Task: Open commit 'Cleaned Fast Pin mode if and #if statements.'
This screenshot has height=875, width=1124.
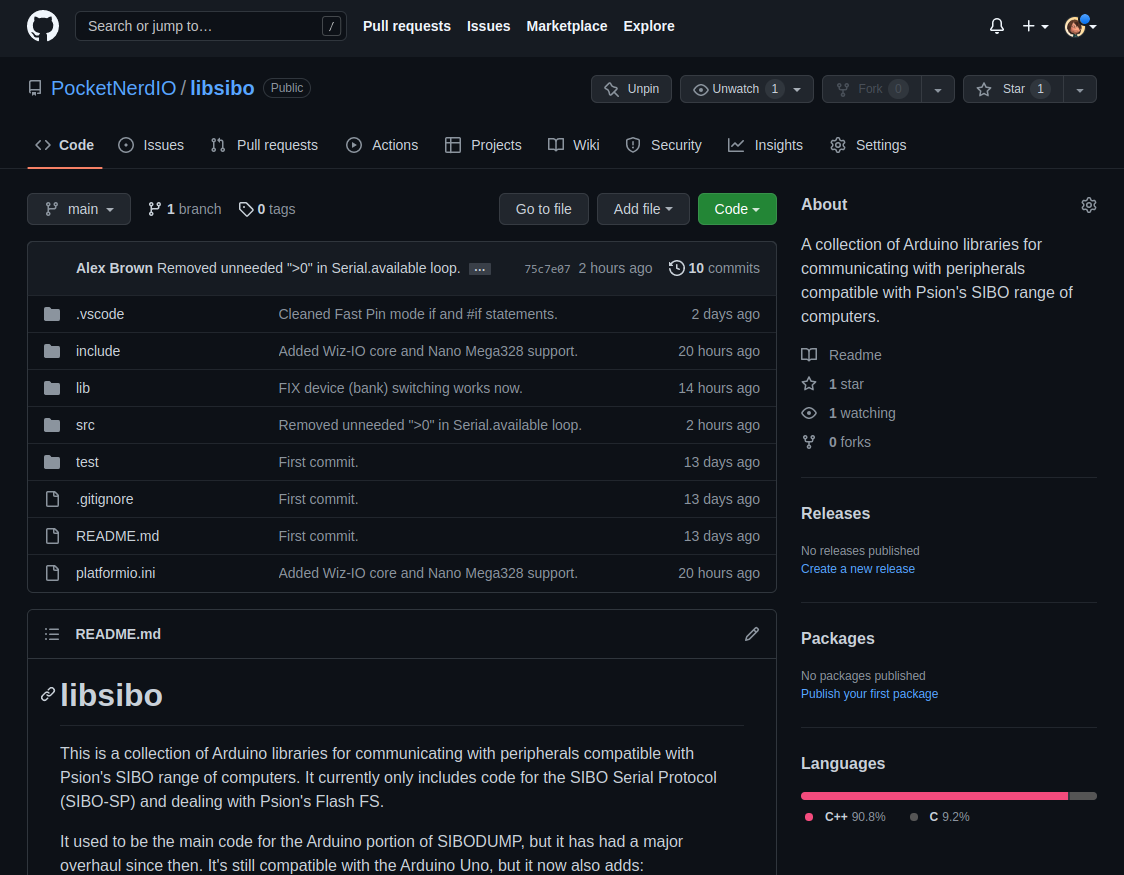Action: 417,315
